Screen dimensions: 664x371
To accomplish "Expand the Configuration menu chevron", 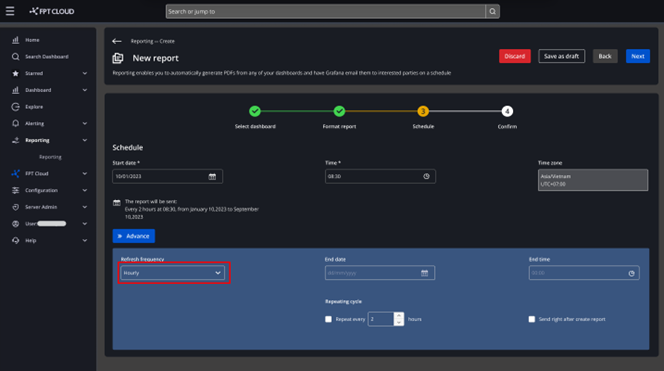I will pos(85,191).
